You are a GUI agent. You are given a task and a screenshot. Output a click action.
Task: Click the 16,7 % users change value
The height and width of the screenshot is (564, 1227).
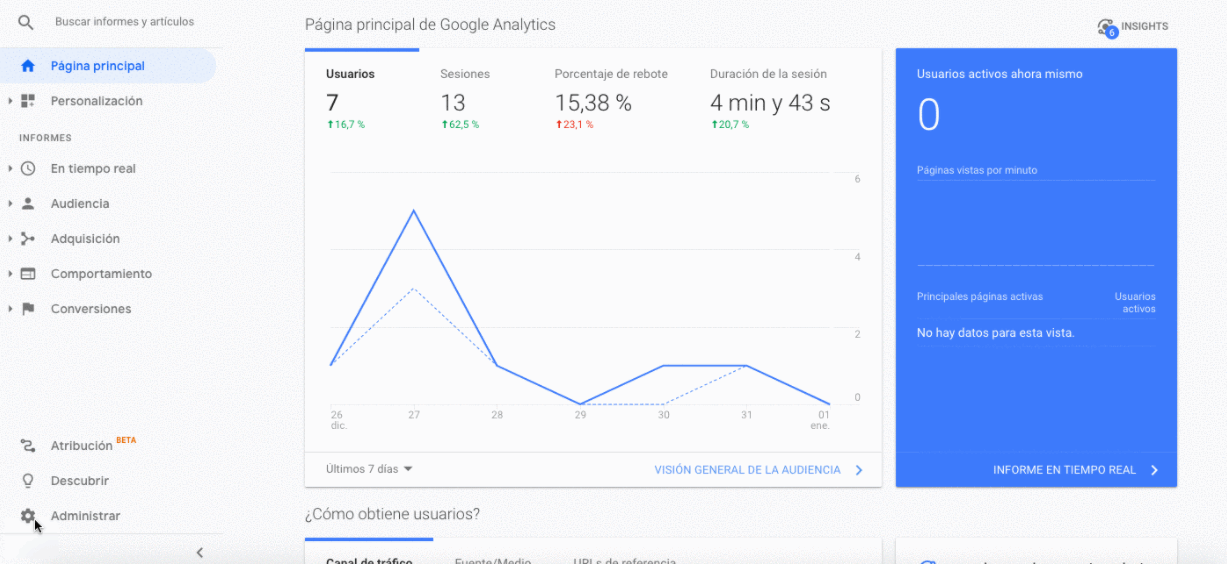pyautogui.click(x=346, y=125)
